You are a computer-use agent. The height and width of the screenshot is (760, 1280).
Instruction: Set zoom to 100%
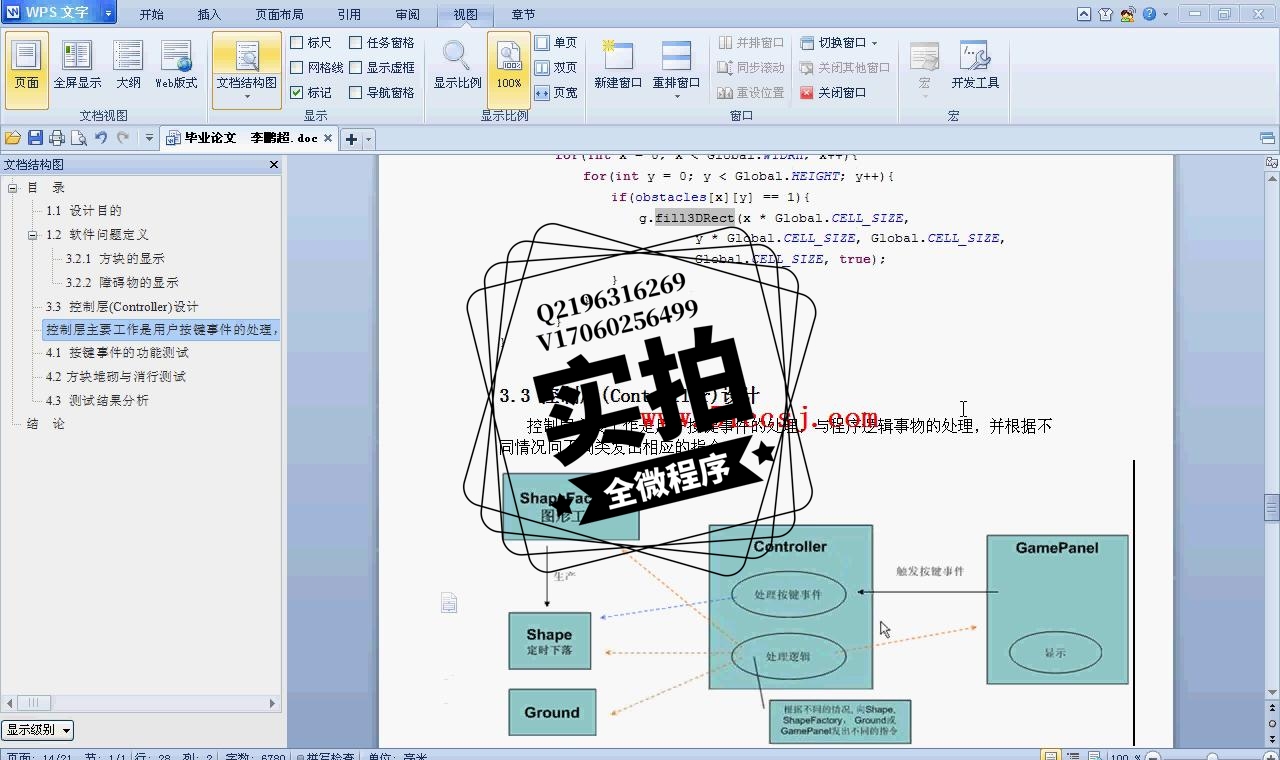(509, 68)
